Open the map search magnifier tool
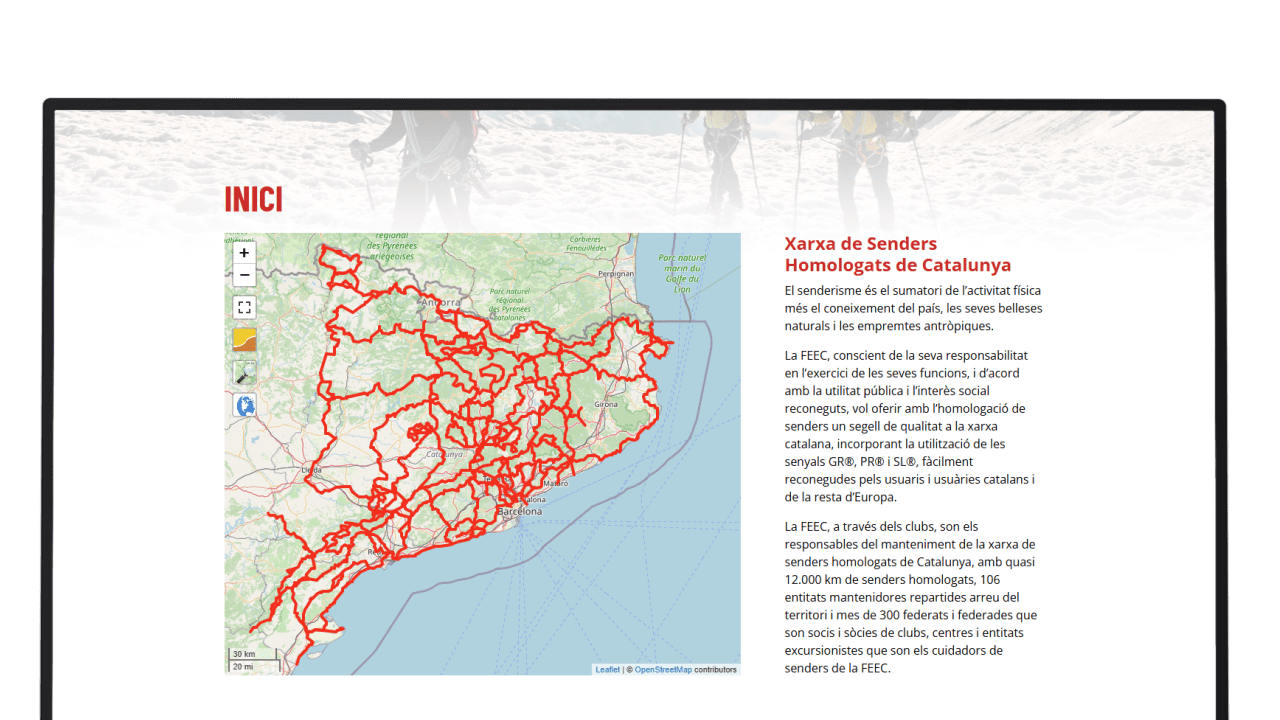Viewport: 1280px width, 720px height. point(244,373)
